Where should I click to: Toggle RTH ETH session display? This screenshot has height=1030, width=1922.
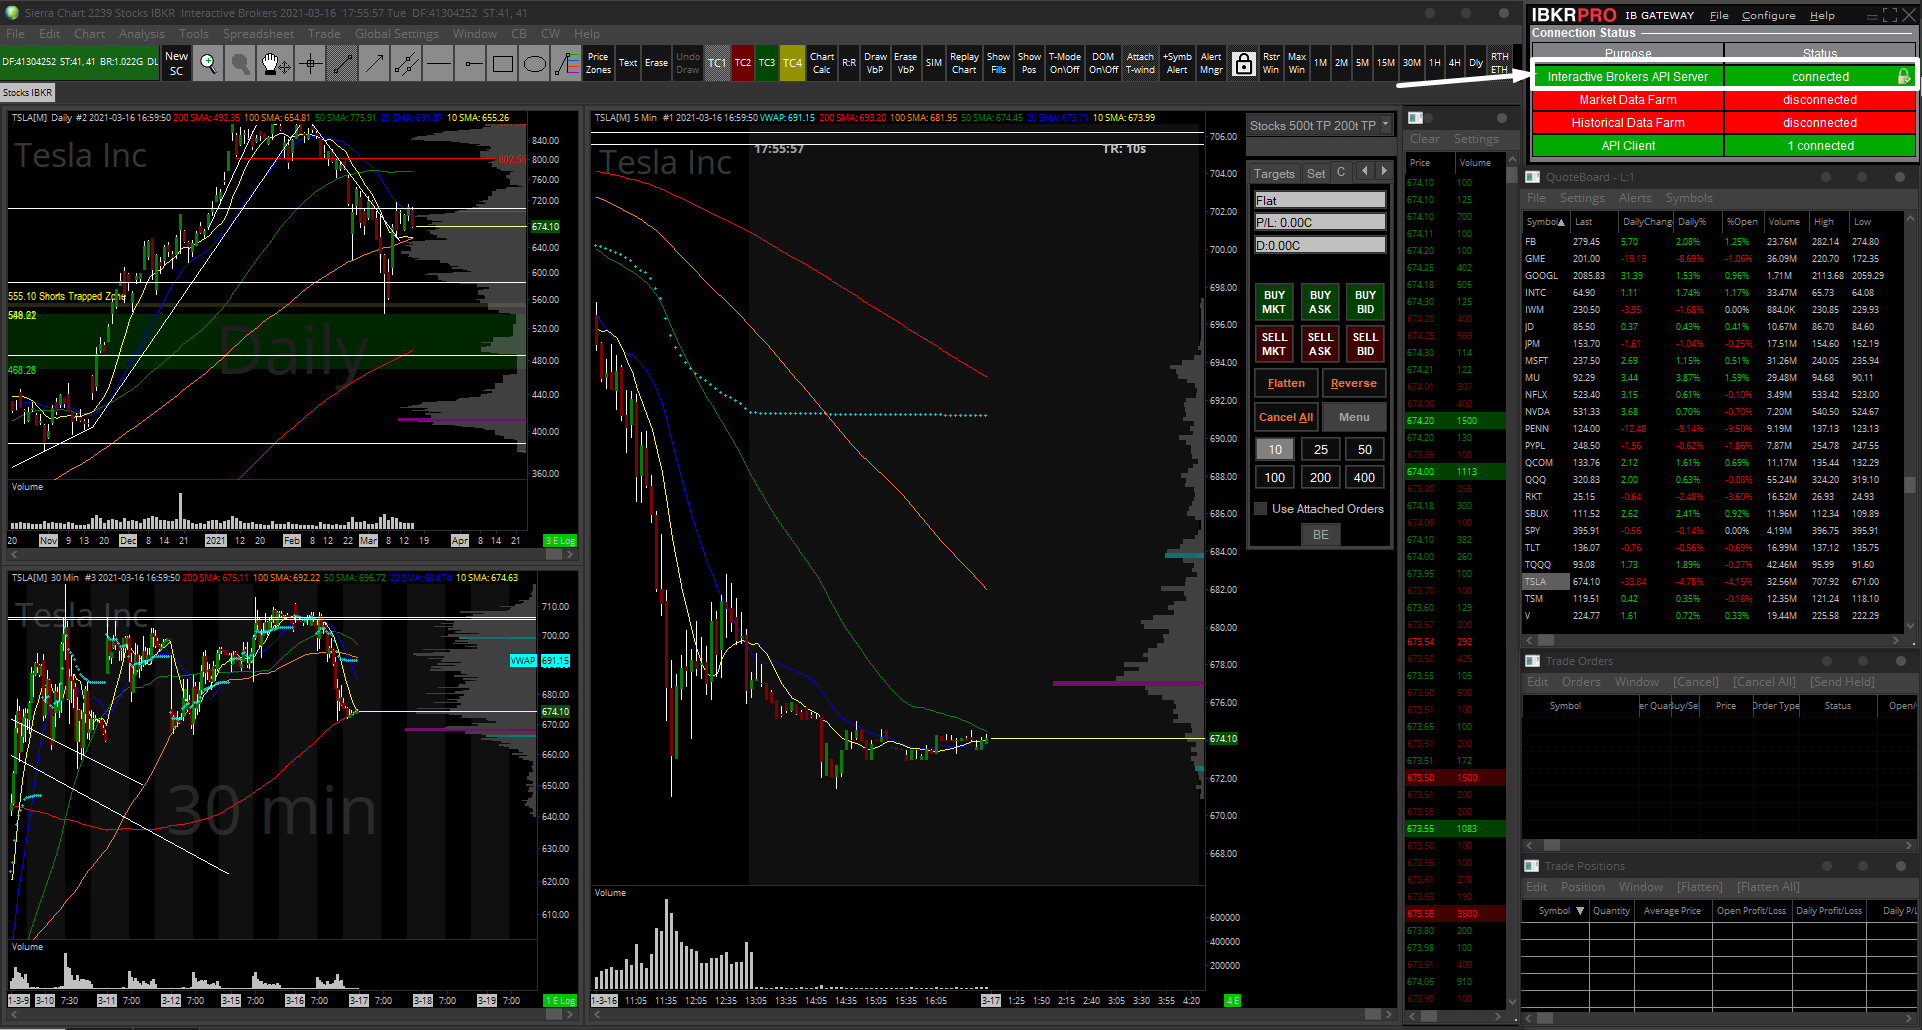(x=1499, y=63)
